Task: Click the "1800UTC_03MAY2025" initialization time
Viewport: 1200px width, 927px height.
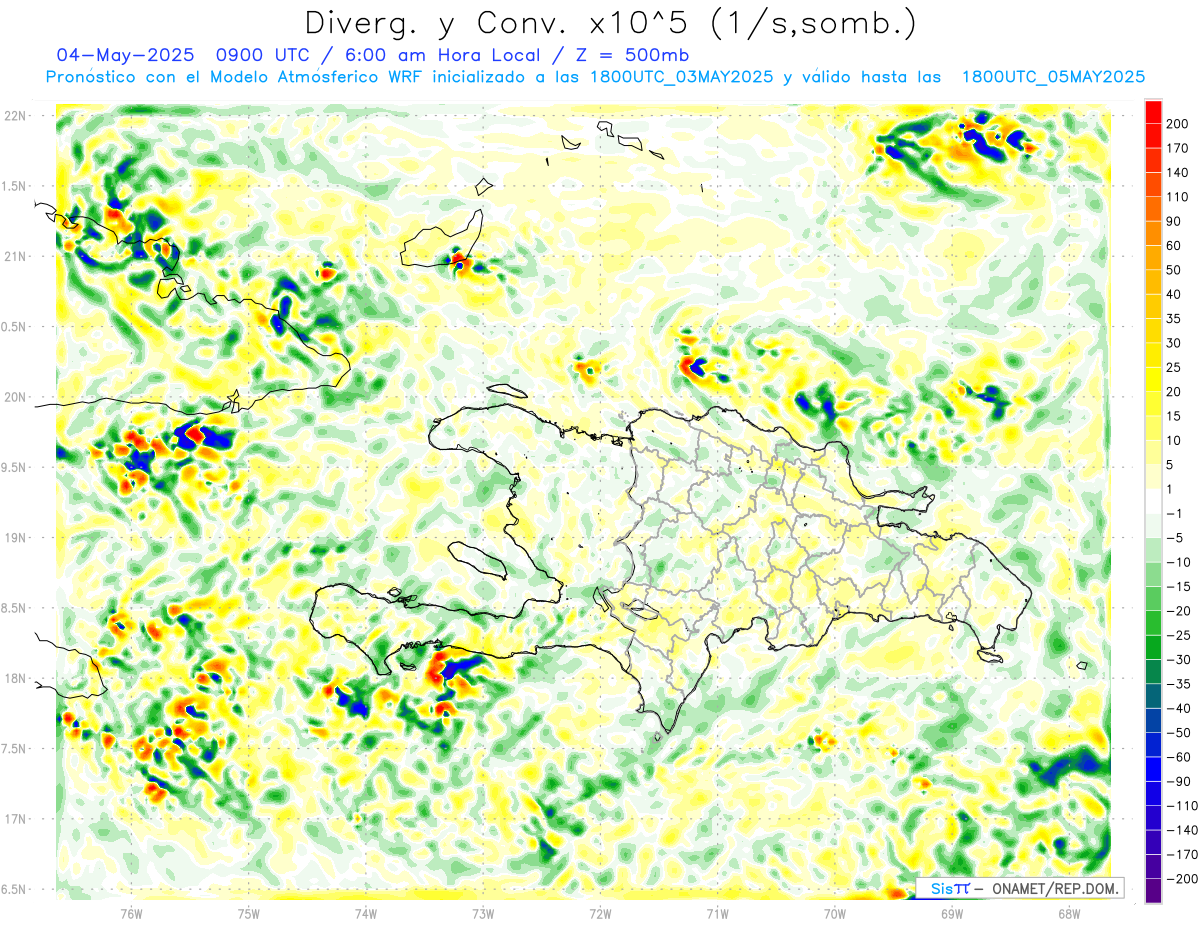Action: tap(679, 77)
